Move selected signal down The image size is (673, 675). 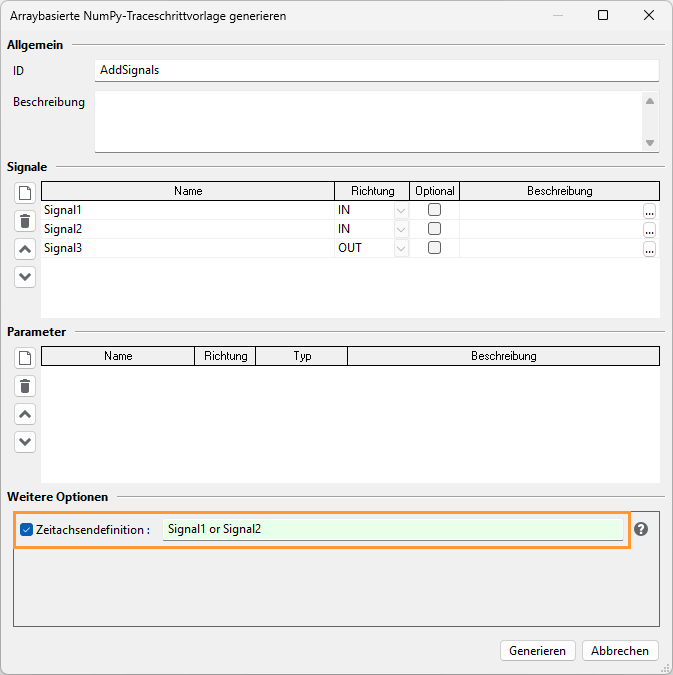[x=25, y=277]
